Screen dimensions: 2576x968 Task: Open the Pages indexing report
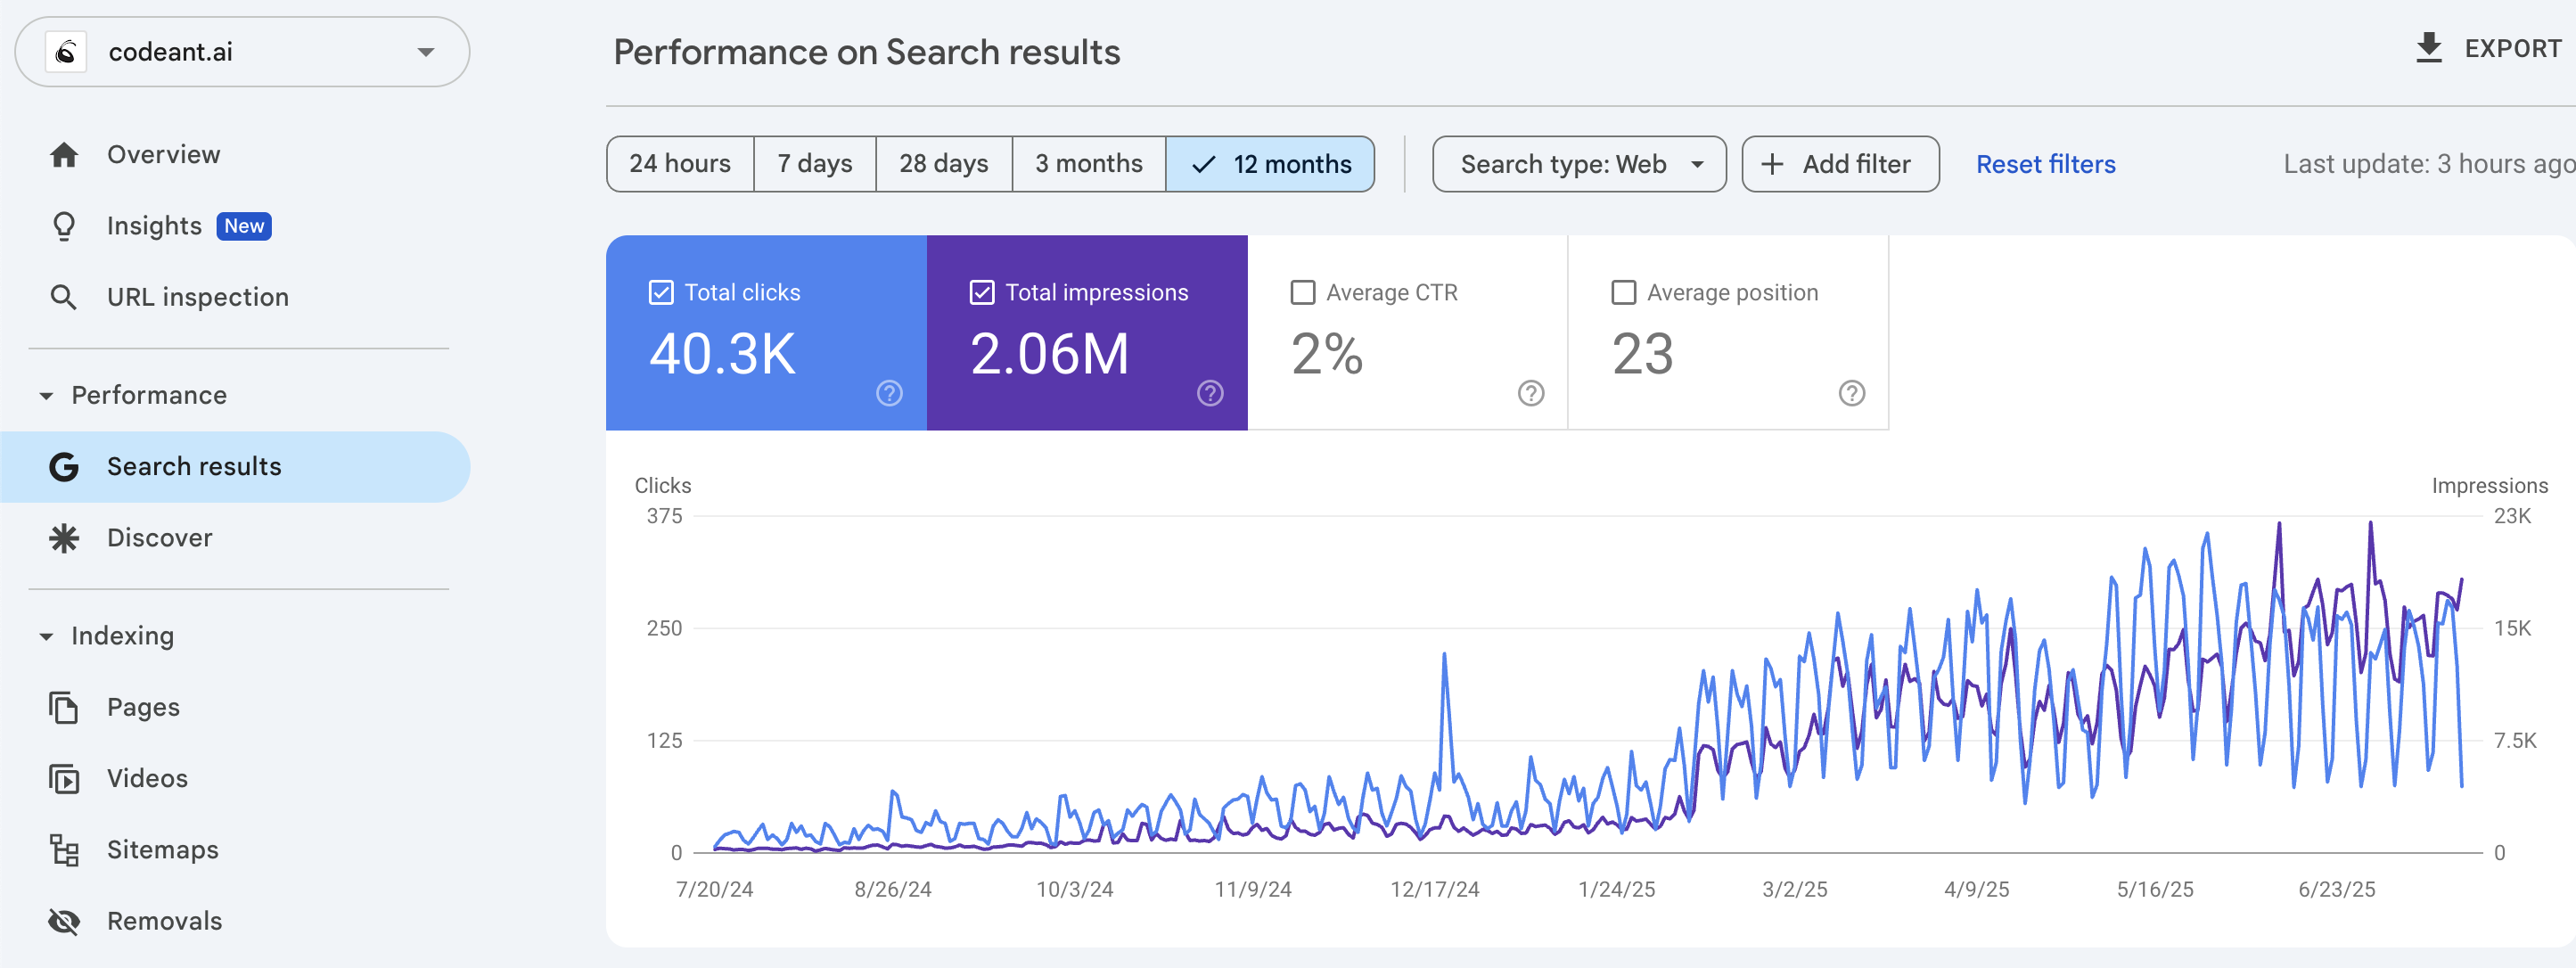point(143,707)
